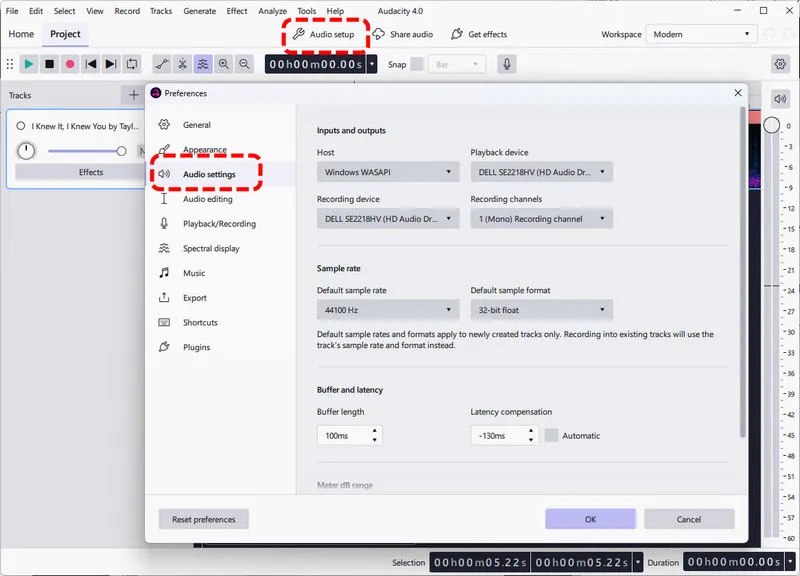The width and height of the screenshot is (800, 576).
Task: Open track Effects button
Action: point(81,172)
